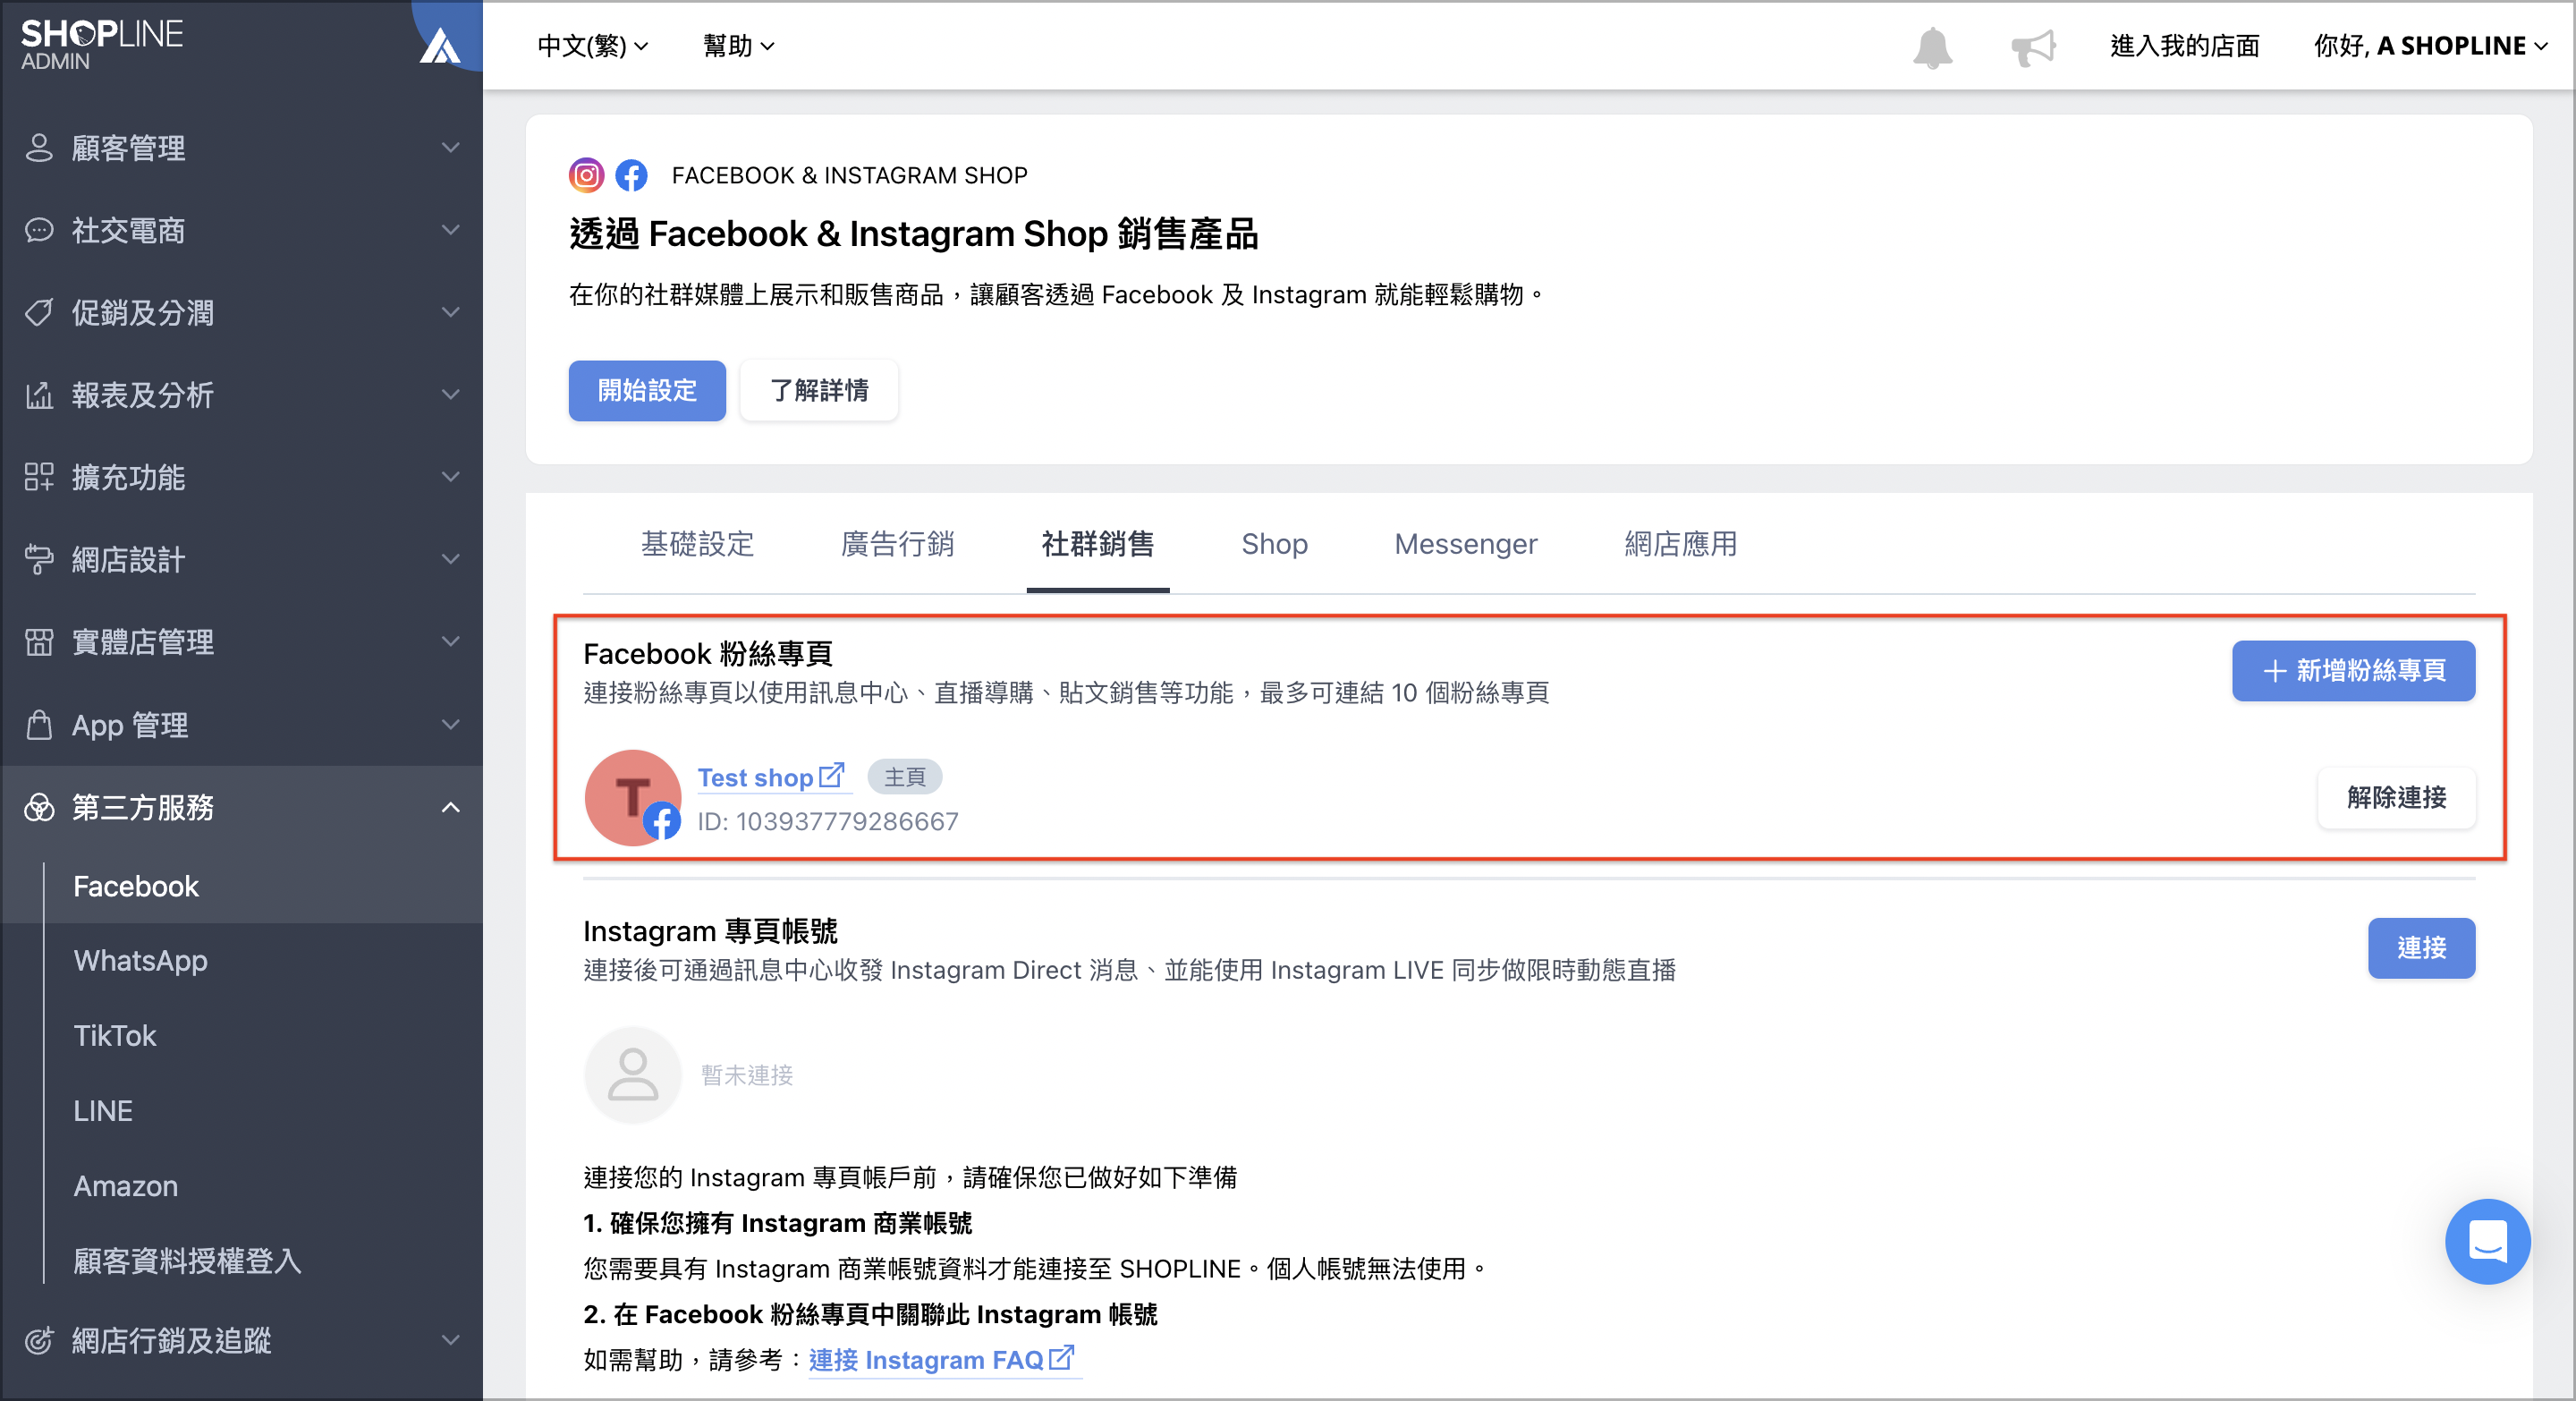Open the 中文(繁) language dropdown
2576x1401 pixels.
(593, 46)
